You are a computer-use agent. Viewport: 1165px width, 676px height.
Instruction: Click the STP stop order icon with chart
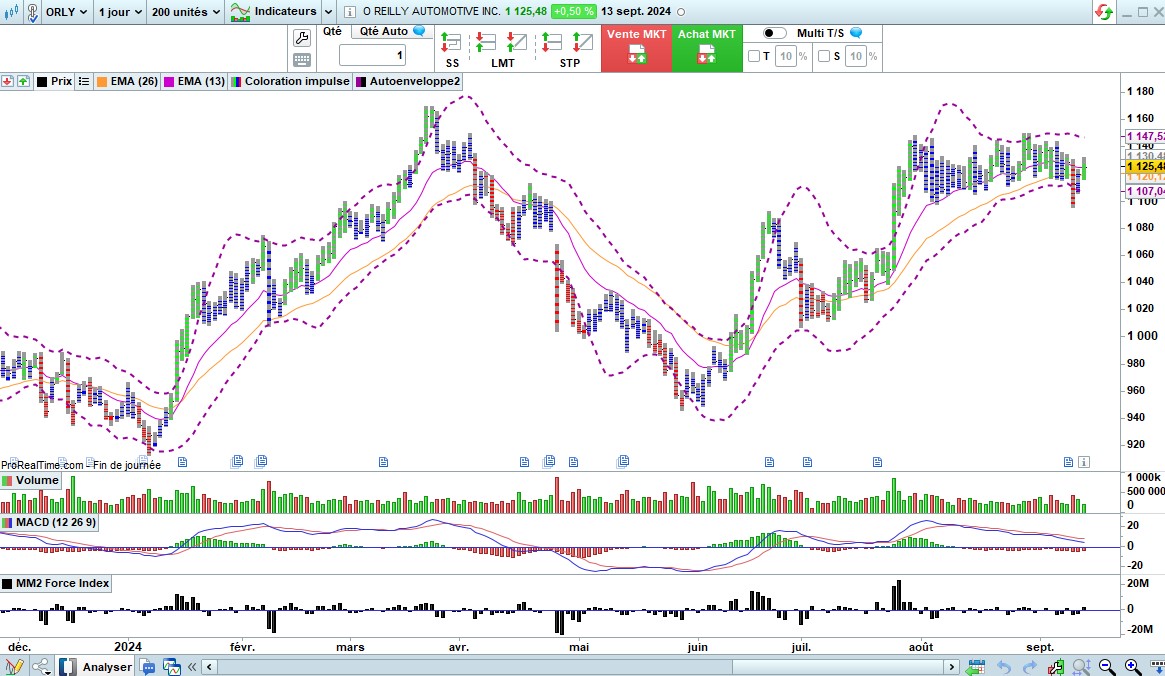tap(582, 42)
